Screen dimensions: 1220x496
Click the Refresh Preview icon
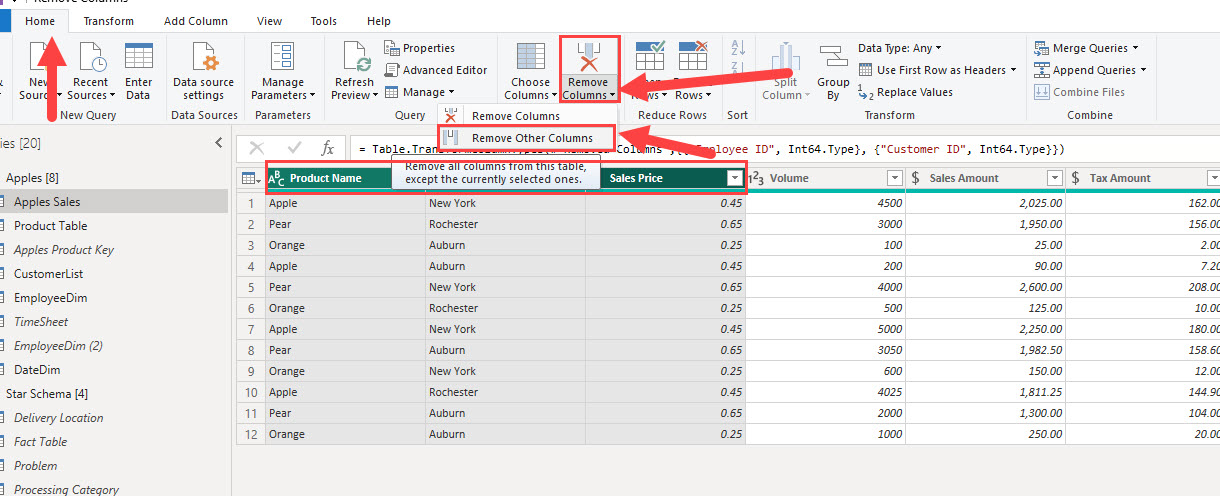(x=355, y=57)
